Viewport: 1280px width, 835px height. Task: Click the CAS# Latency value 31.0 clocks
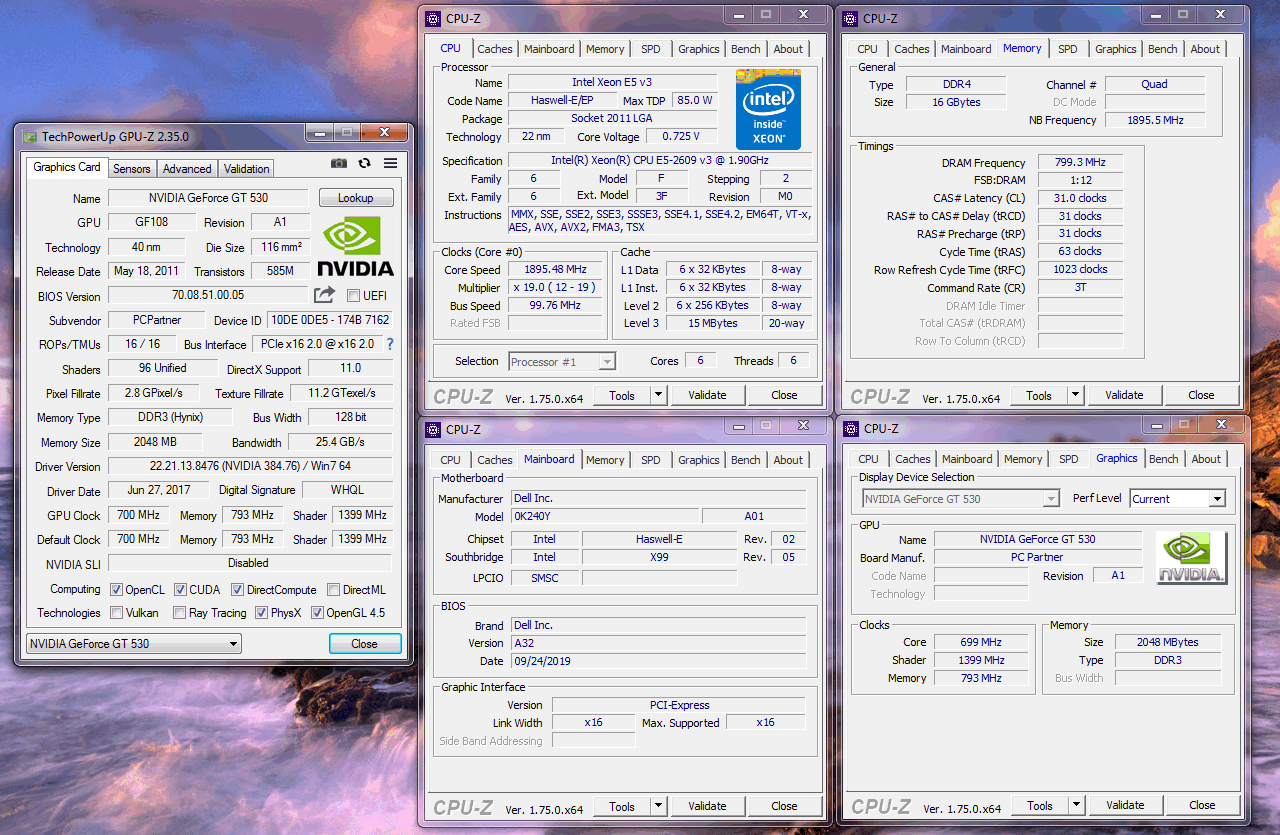pos(1080,198)
